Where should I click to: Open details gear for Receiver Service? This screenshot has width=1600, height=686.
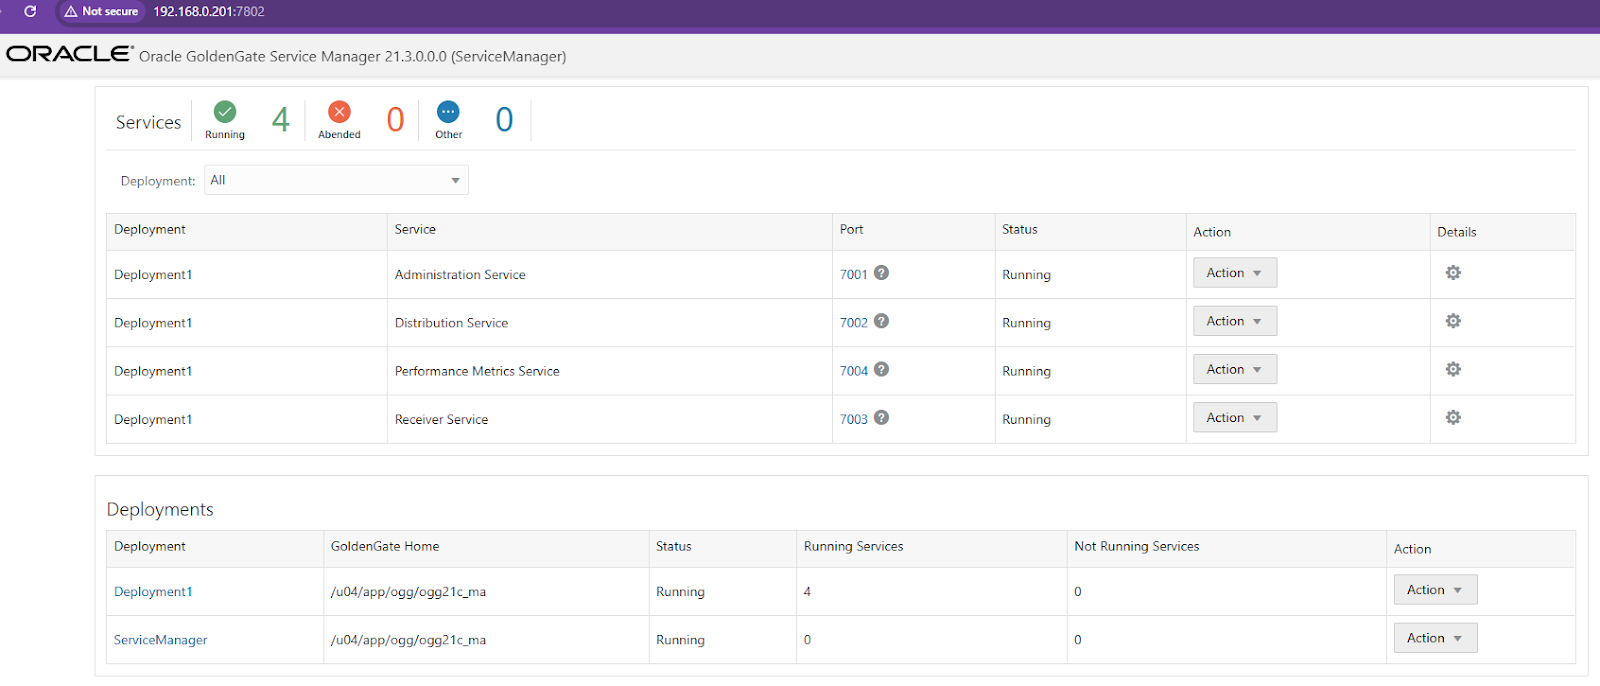point(1453,417)
